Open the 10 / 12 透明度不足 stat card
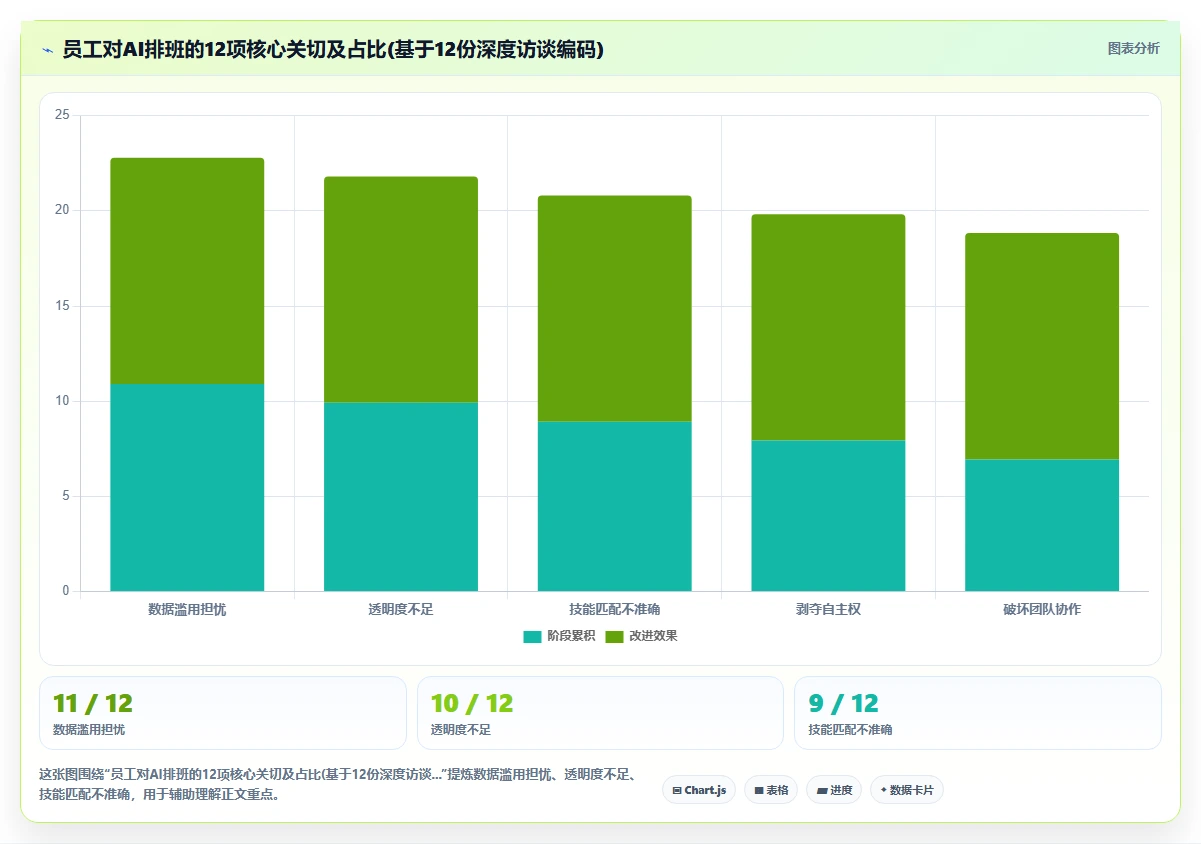Screen dimensions: 1201x844 click(x=600, y=713)
